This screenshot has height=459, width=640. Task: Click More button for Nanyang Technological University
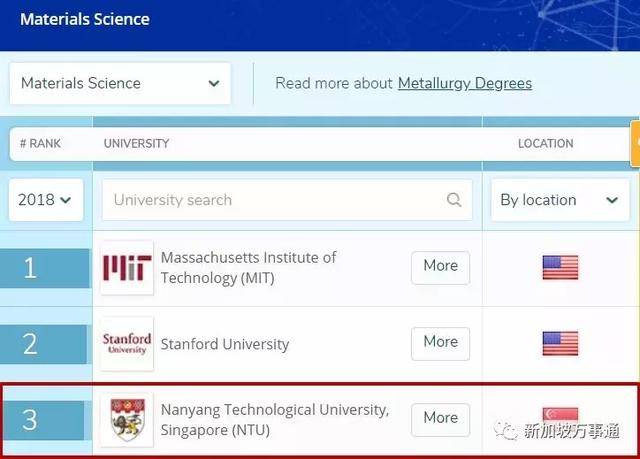coord(440,418)
